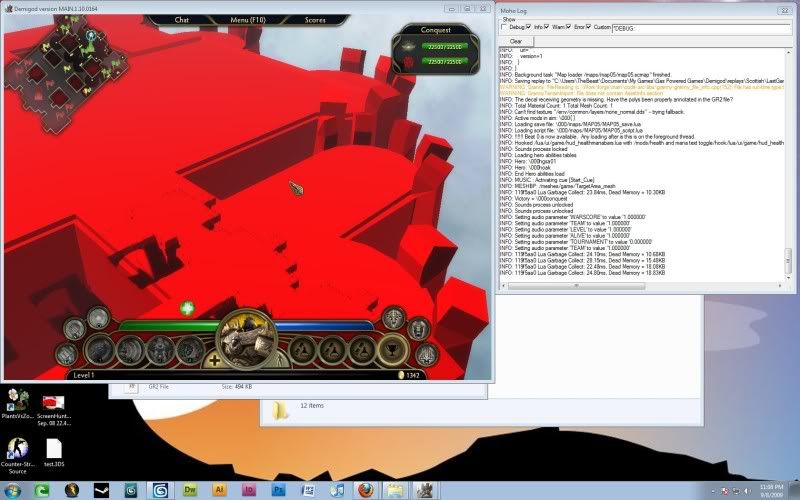Activate the leftmost large ability slot
This screenshot has width=800, height=500.
(x=100, y=350)
